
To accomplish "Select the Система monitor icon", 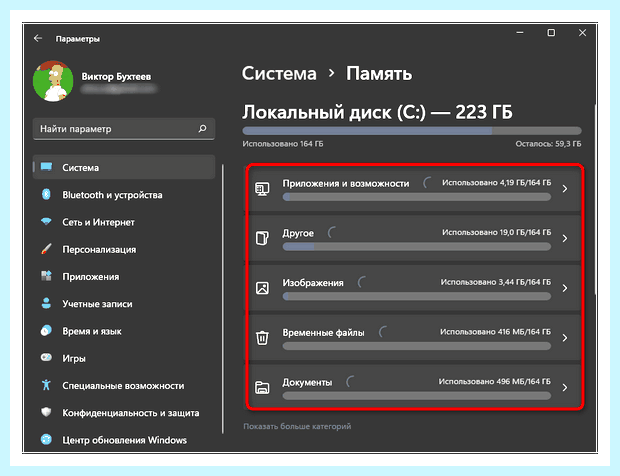I will (46, 167).
